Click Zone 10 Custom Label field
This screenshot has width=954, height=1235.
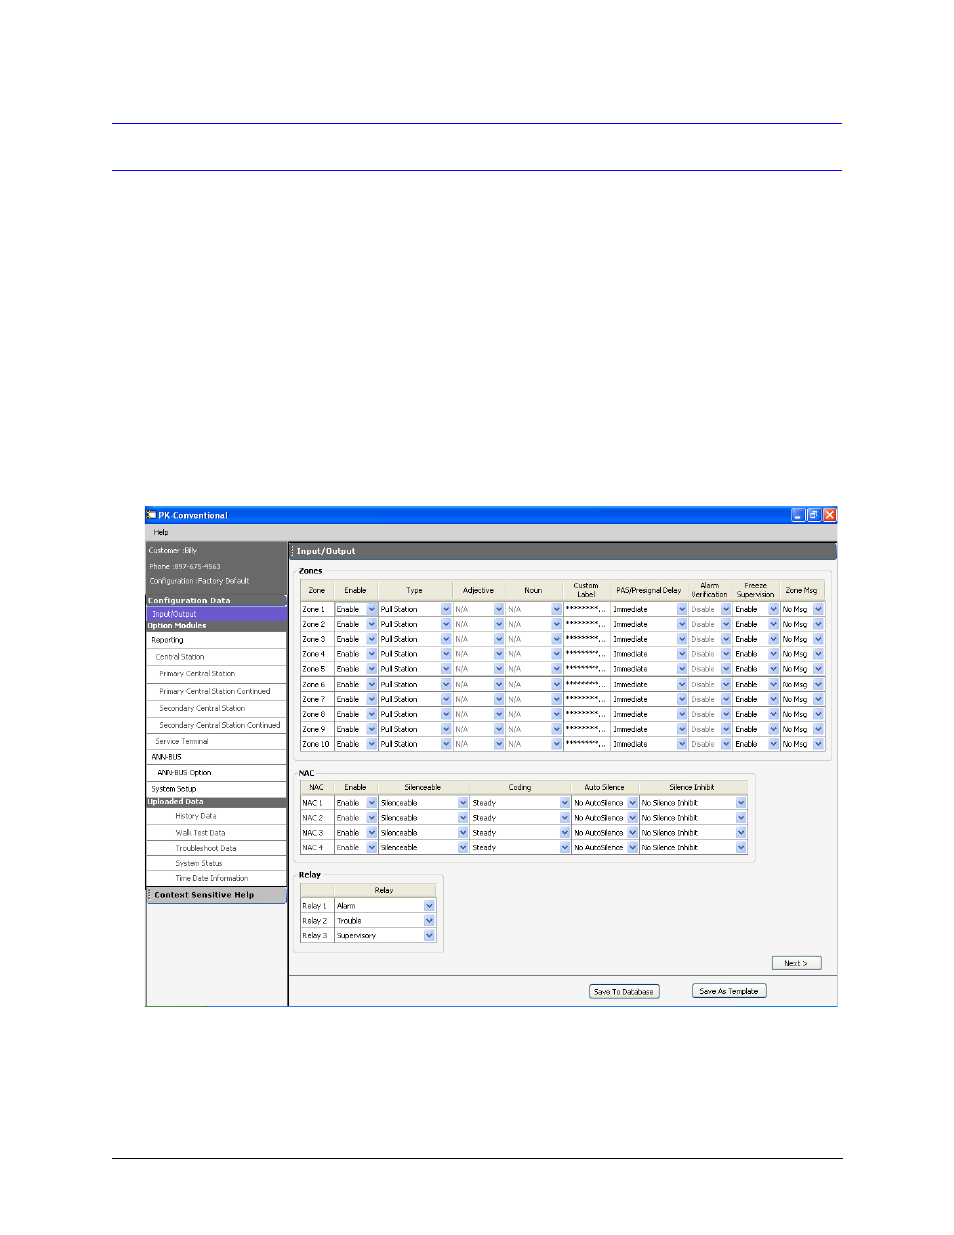[586, 744]
